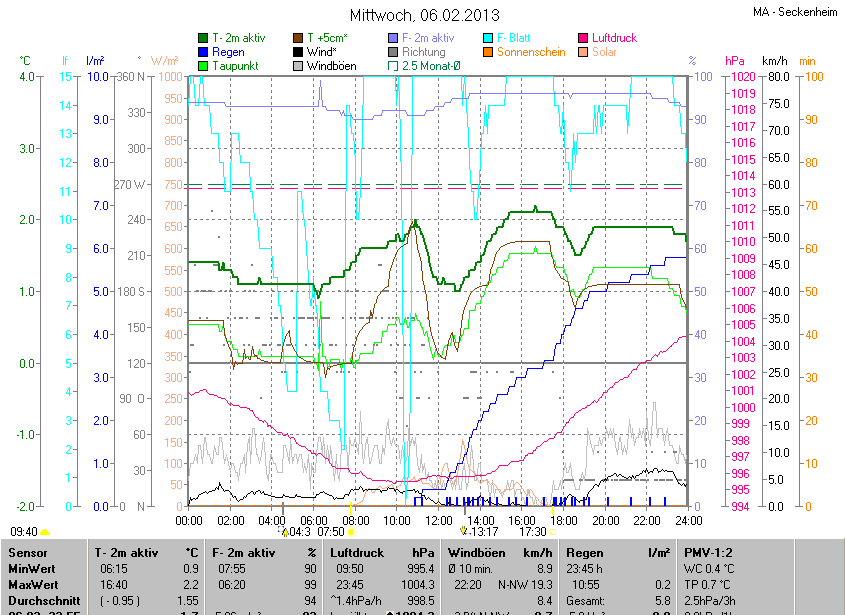
Task: Click the pink Luftdruck legend icon
Action: click(x=584, y=37)
